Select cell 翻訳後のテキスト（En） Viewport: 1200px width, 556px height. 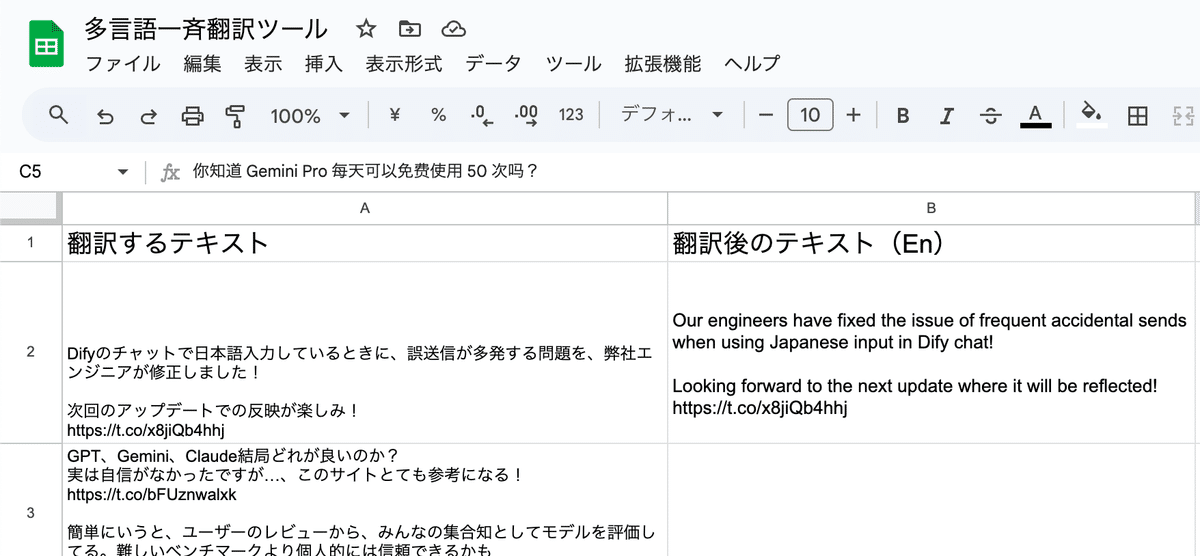(x=931, y=243)
